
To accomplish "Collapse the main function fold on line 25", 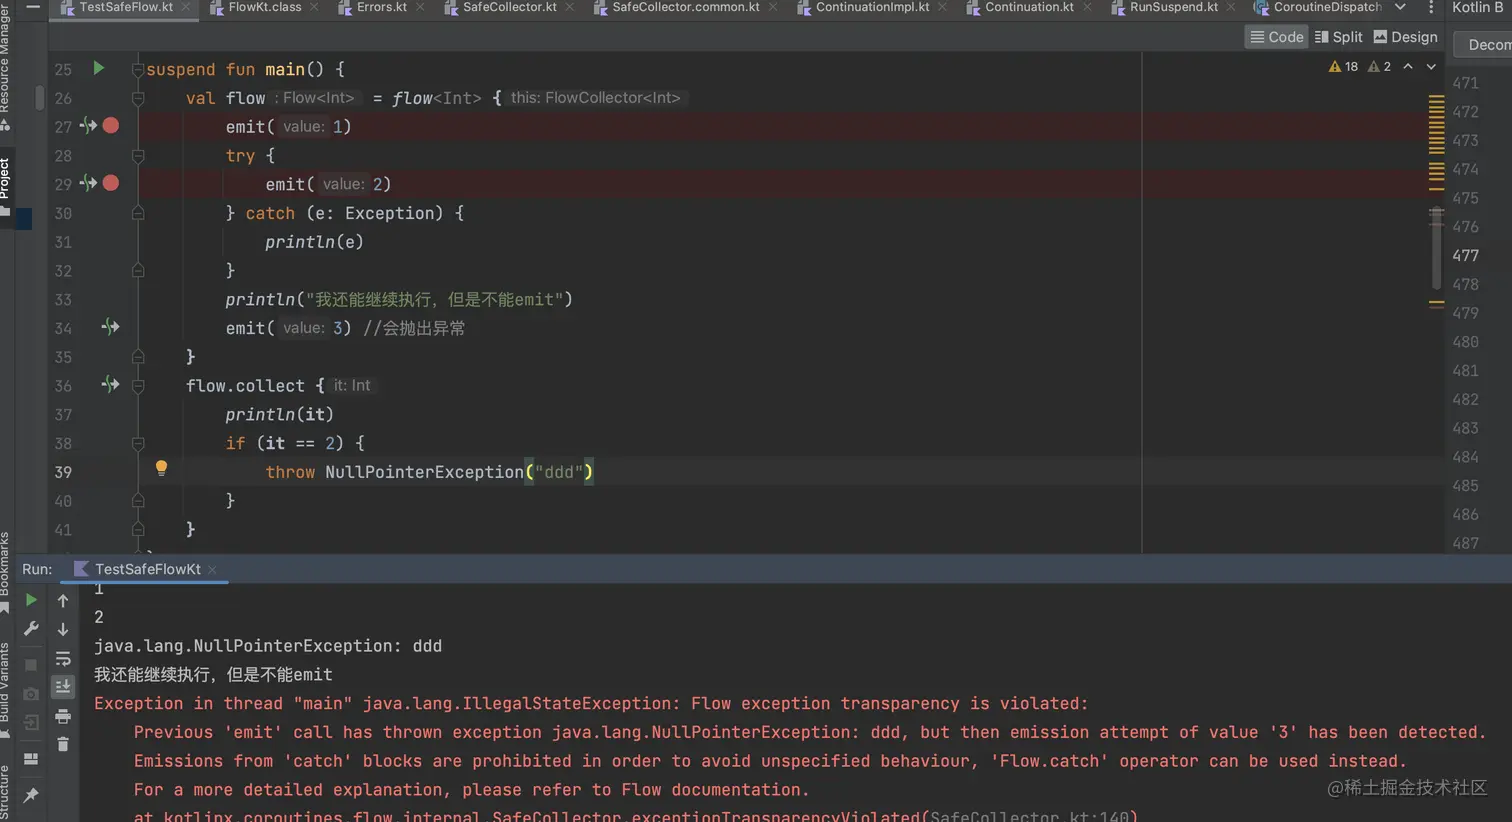I will (138, 69).
